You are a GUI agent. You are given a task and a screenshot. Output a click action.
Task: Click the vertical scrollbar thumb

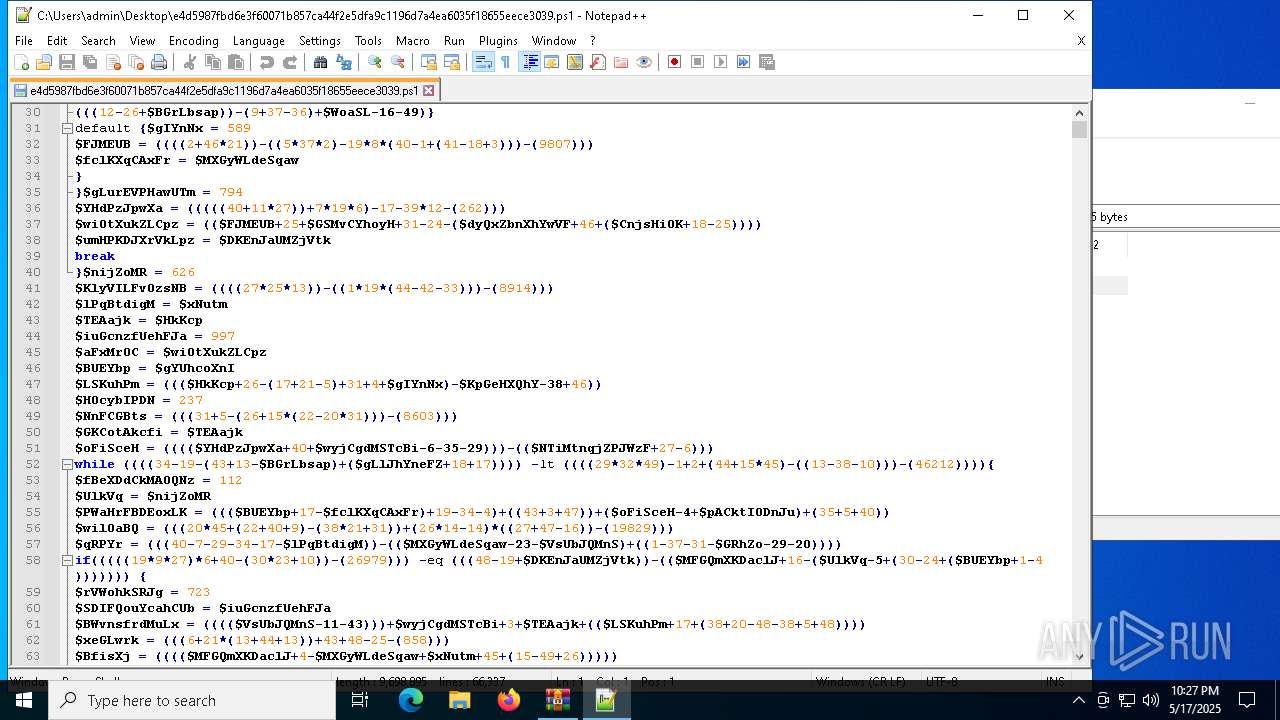(1079, 130)
